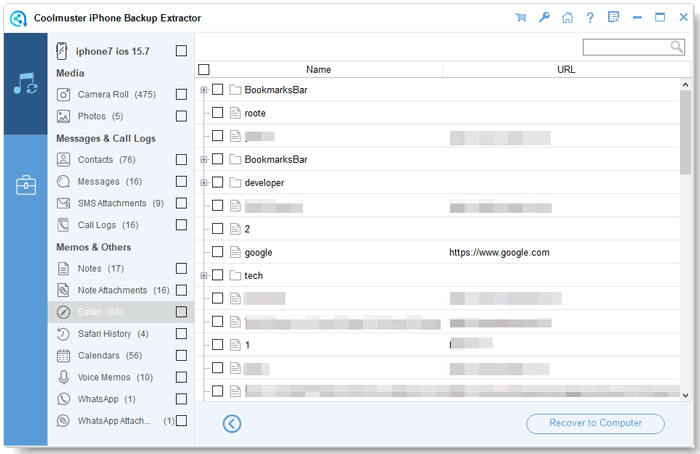
Task: Click the WhatsApp Attach... icon
Action: (x=63, y=421)
